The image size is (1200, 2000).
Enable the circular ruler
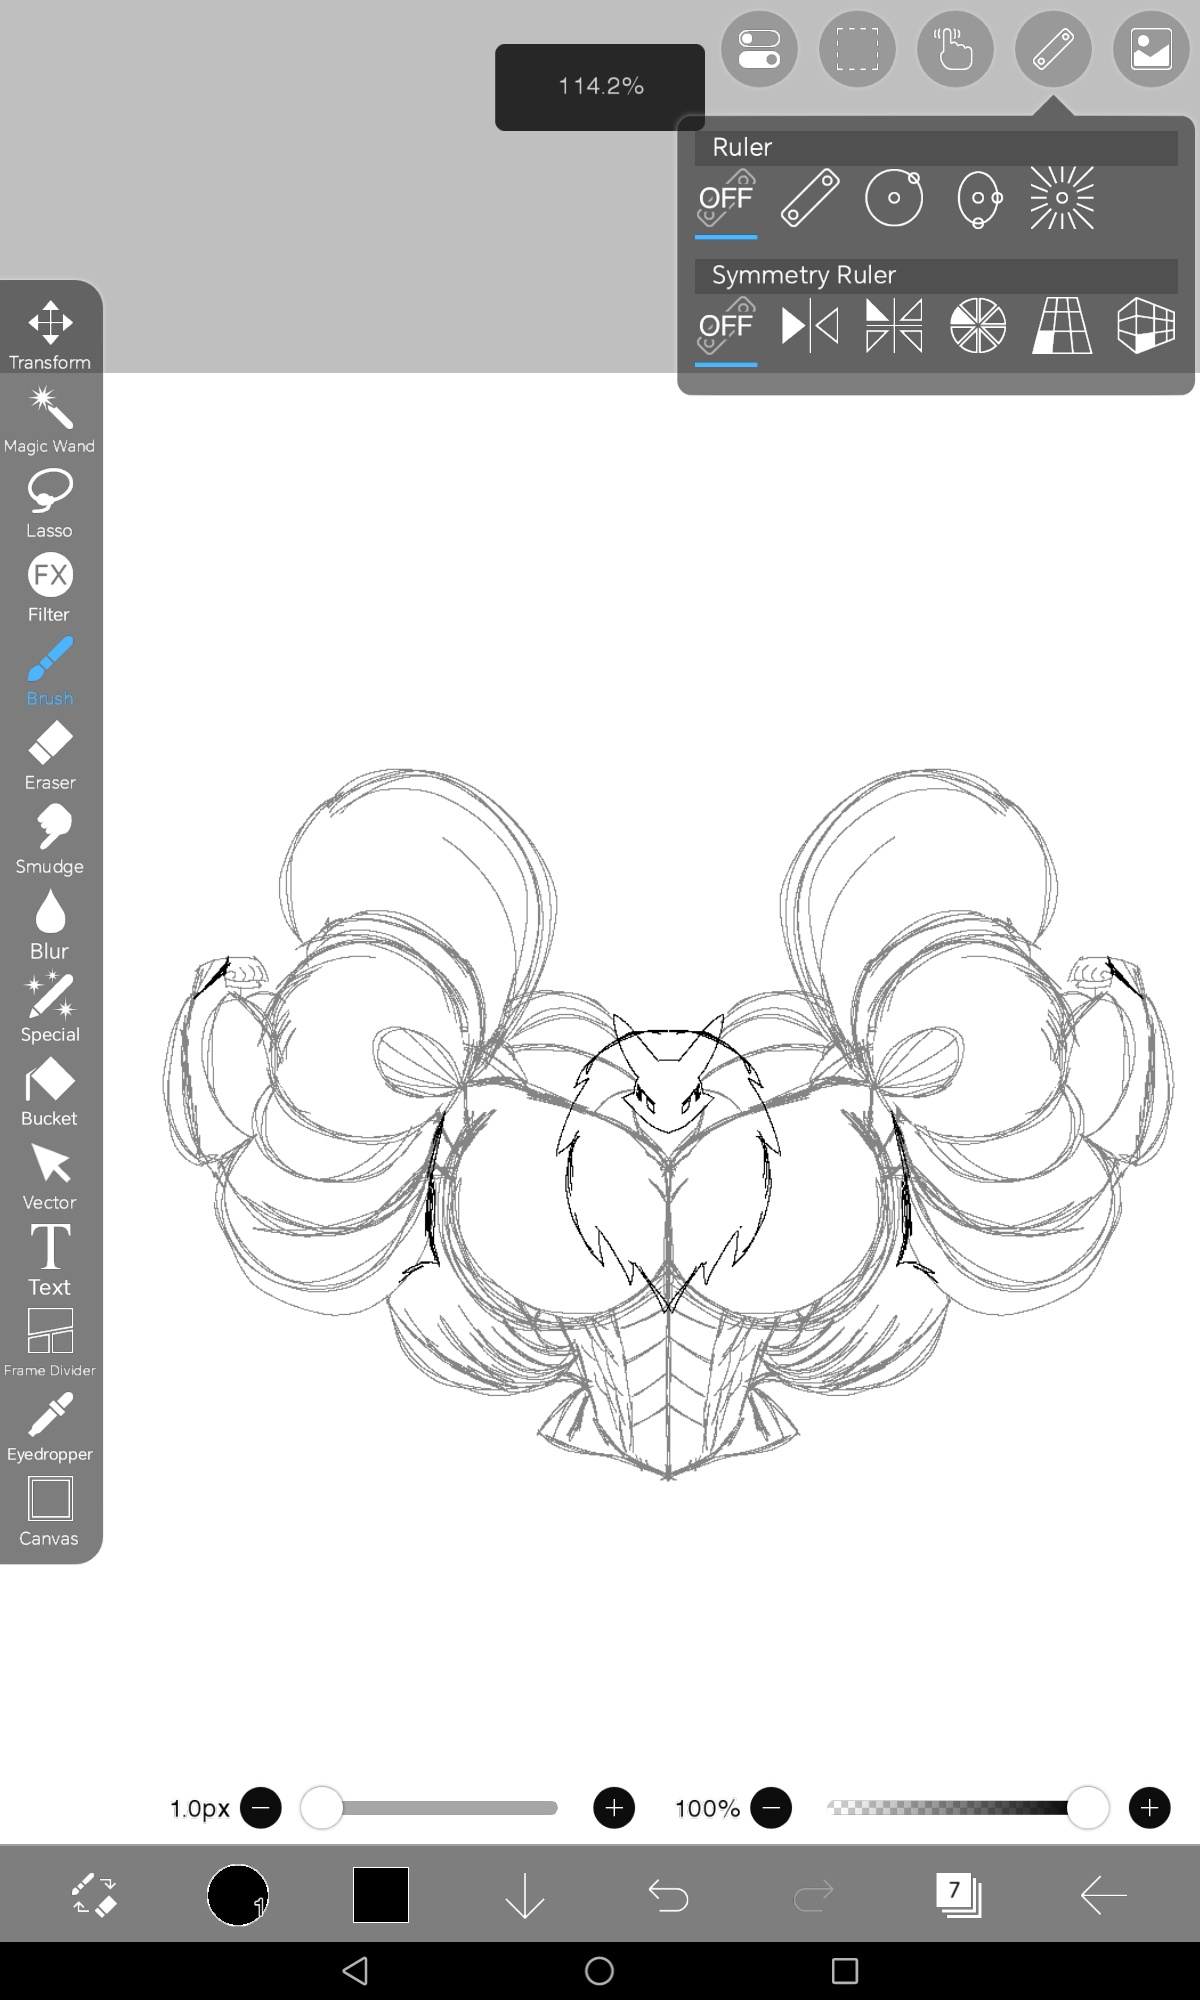point(894,198)
